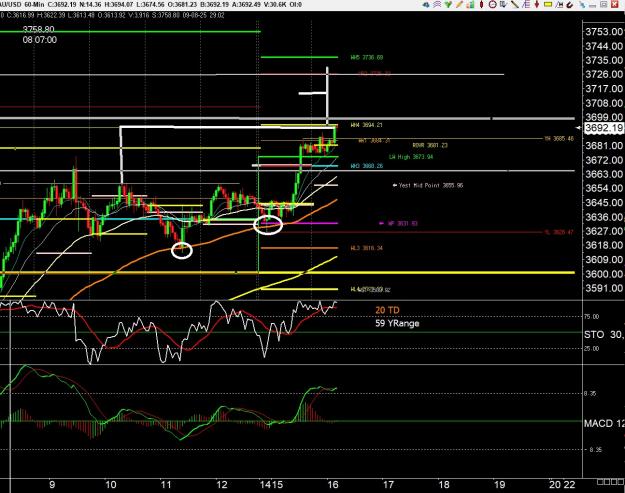This screenshot has width=625, height=493.
Task: Select the WL3 3616.34 level label
Action: click(x=367, y=248)
